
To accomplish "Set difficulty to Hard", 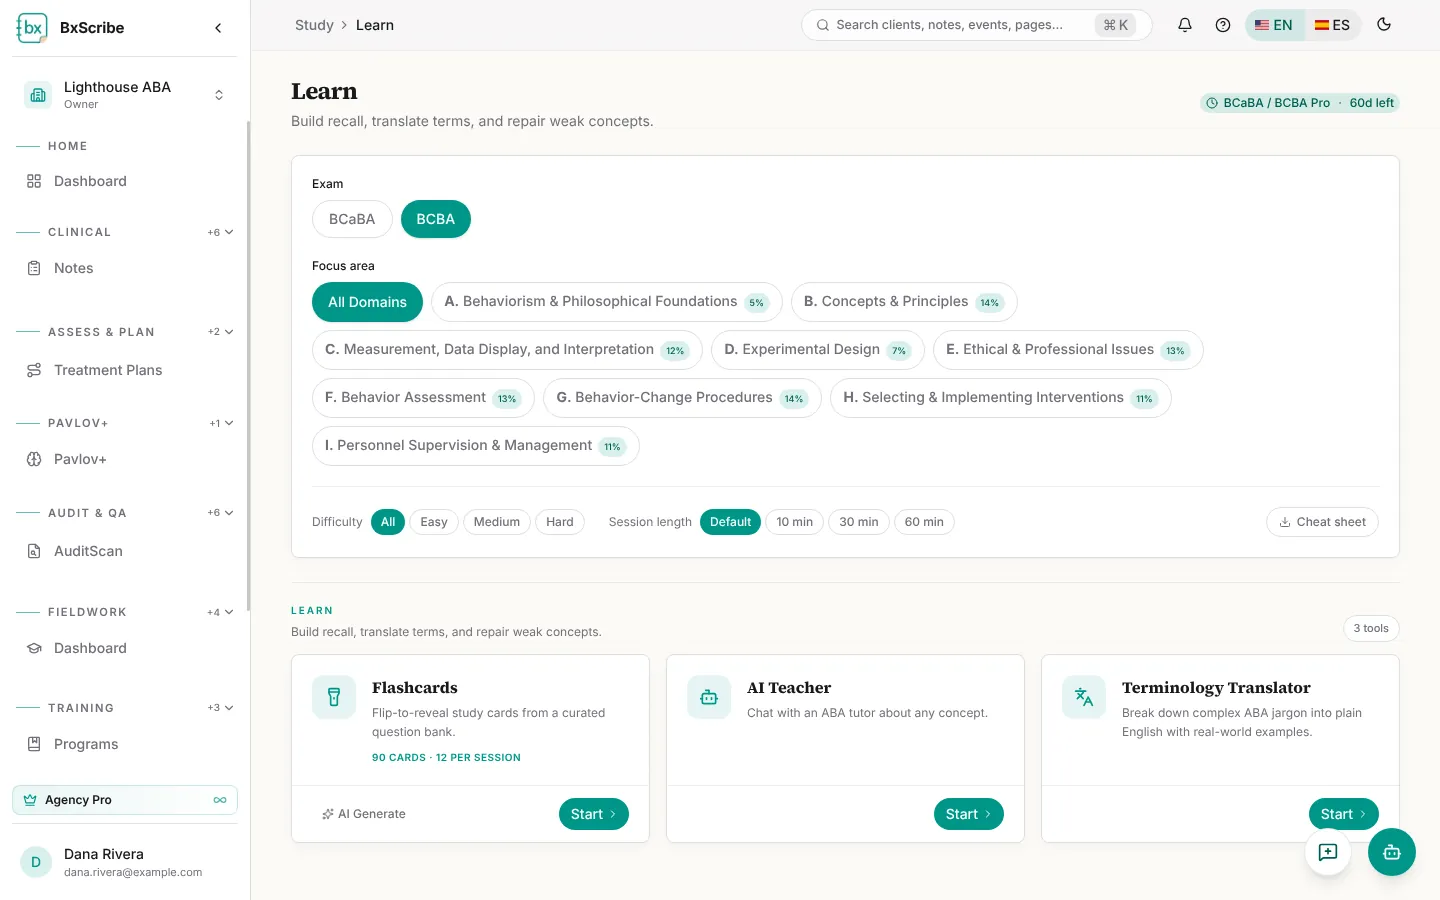I will coord(560,522).
